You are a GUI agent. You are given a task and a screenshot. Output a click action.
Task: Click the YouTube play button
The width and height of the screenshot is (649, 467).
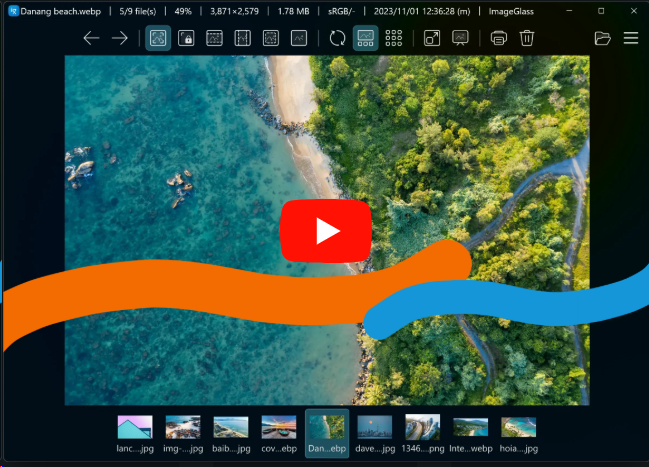pyautogui.click(x=326, y=231)
